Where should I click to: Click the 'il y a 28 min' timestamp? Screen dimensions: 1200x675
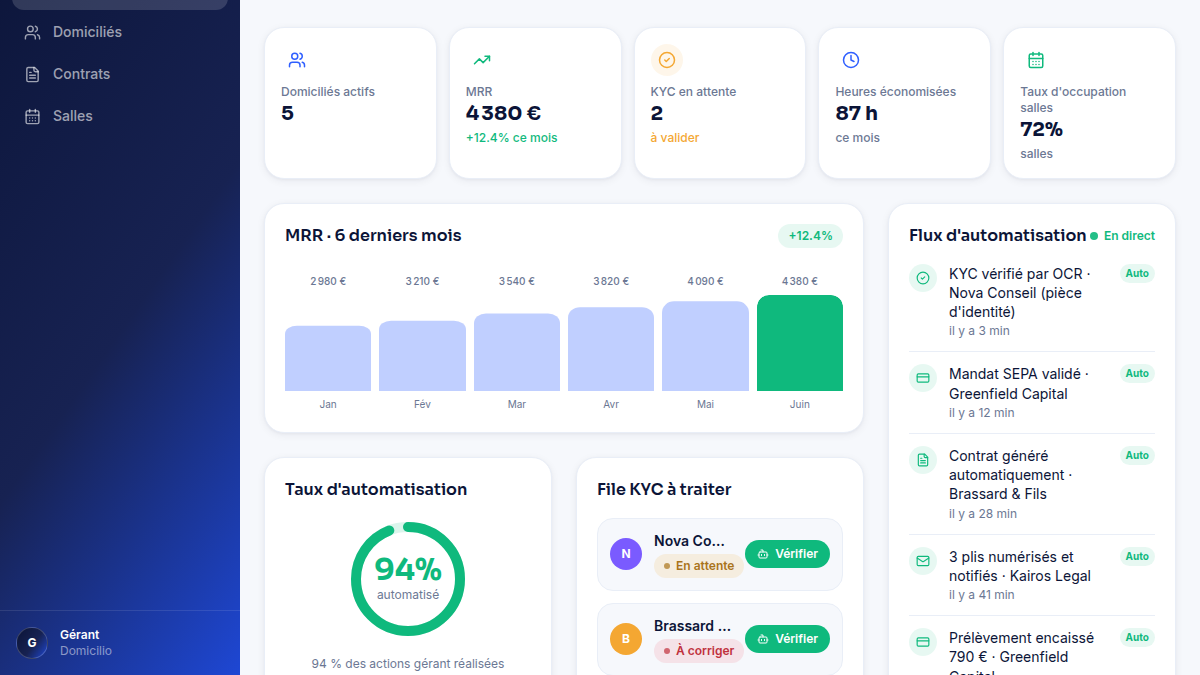[x=983, y=514]
